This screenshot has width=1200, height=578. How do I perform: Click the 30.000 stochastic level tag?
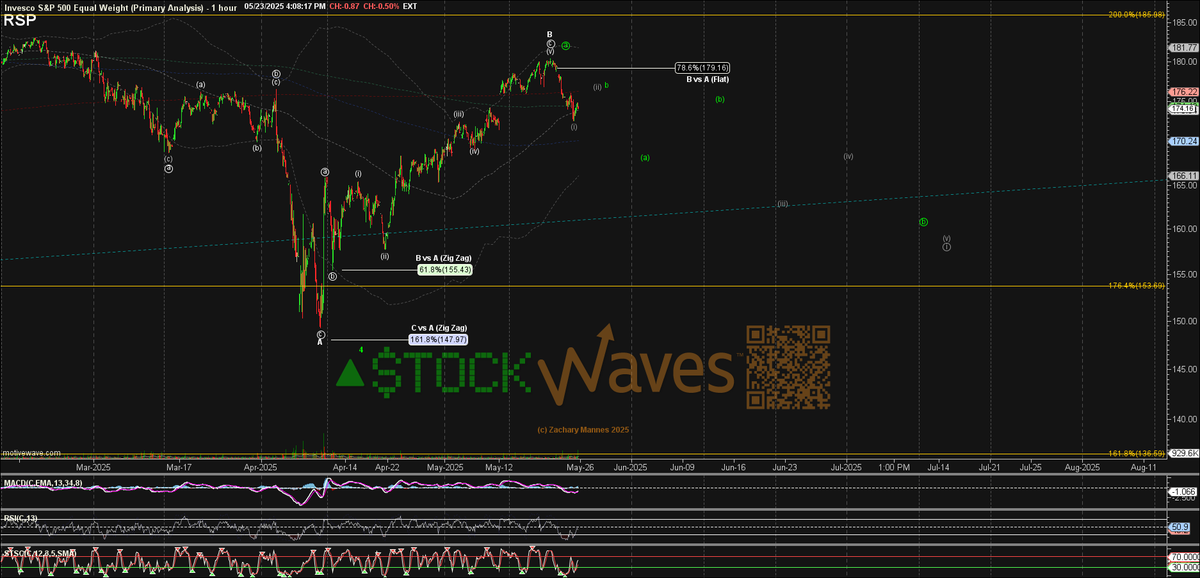(1183, 569)
